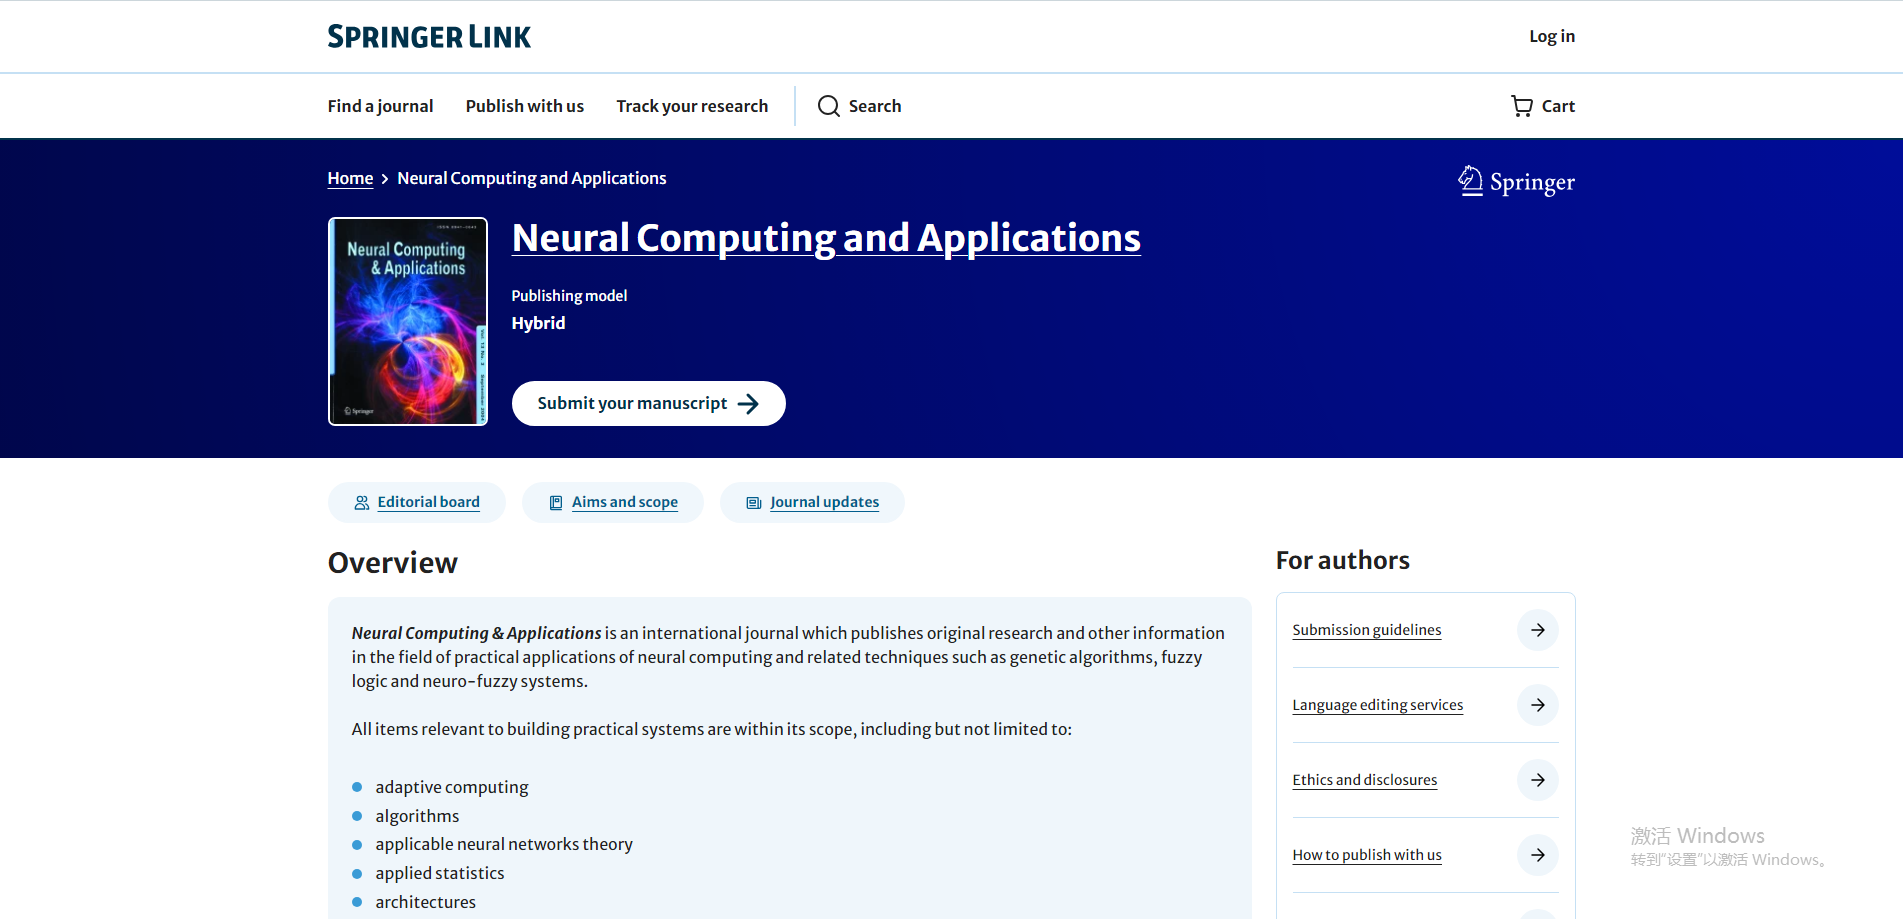Click the 'algorithms' list item
This screenshot has width=1903, height=919.
pyautogui.click(x=417, y=816)
